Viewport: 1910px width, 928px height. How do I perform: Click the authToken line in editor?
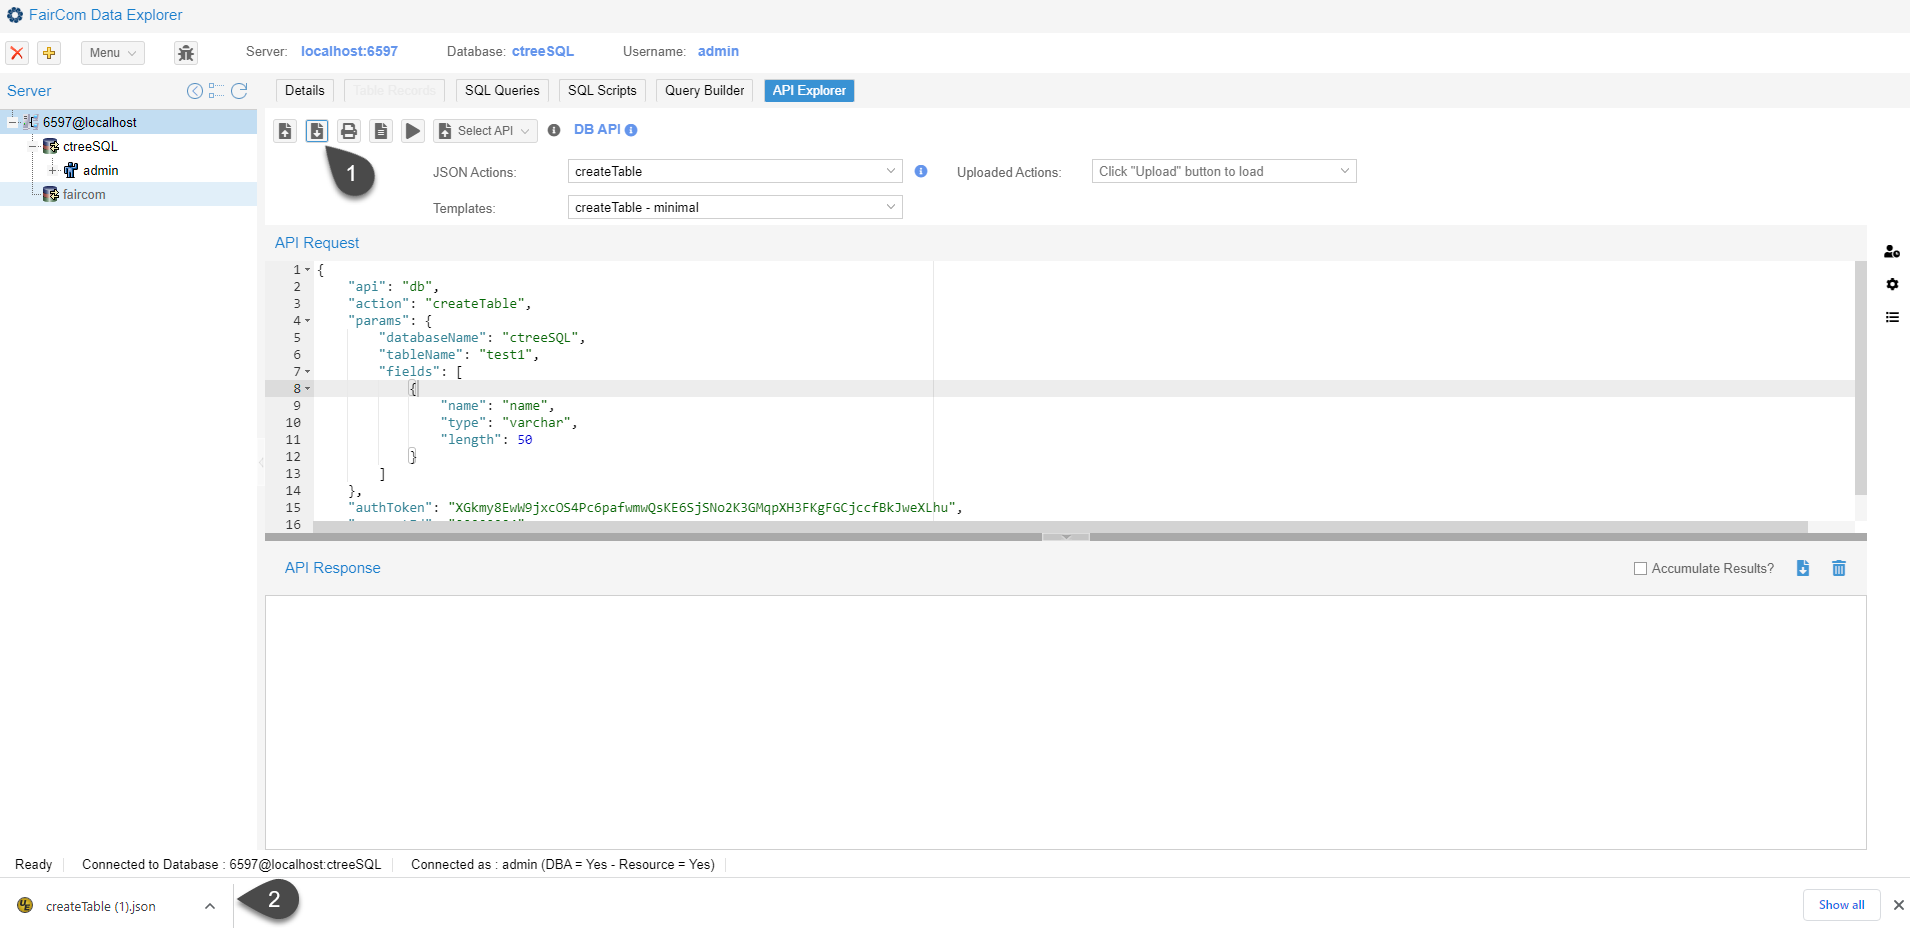point(655,508)
